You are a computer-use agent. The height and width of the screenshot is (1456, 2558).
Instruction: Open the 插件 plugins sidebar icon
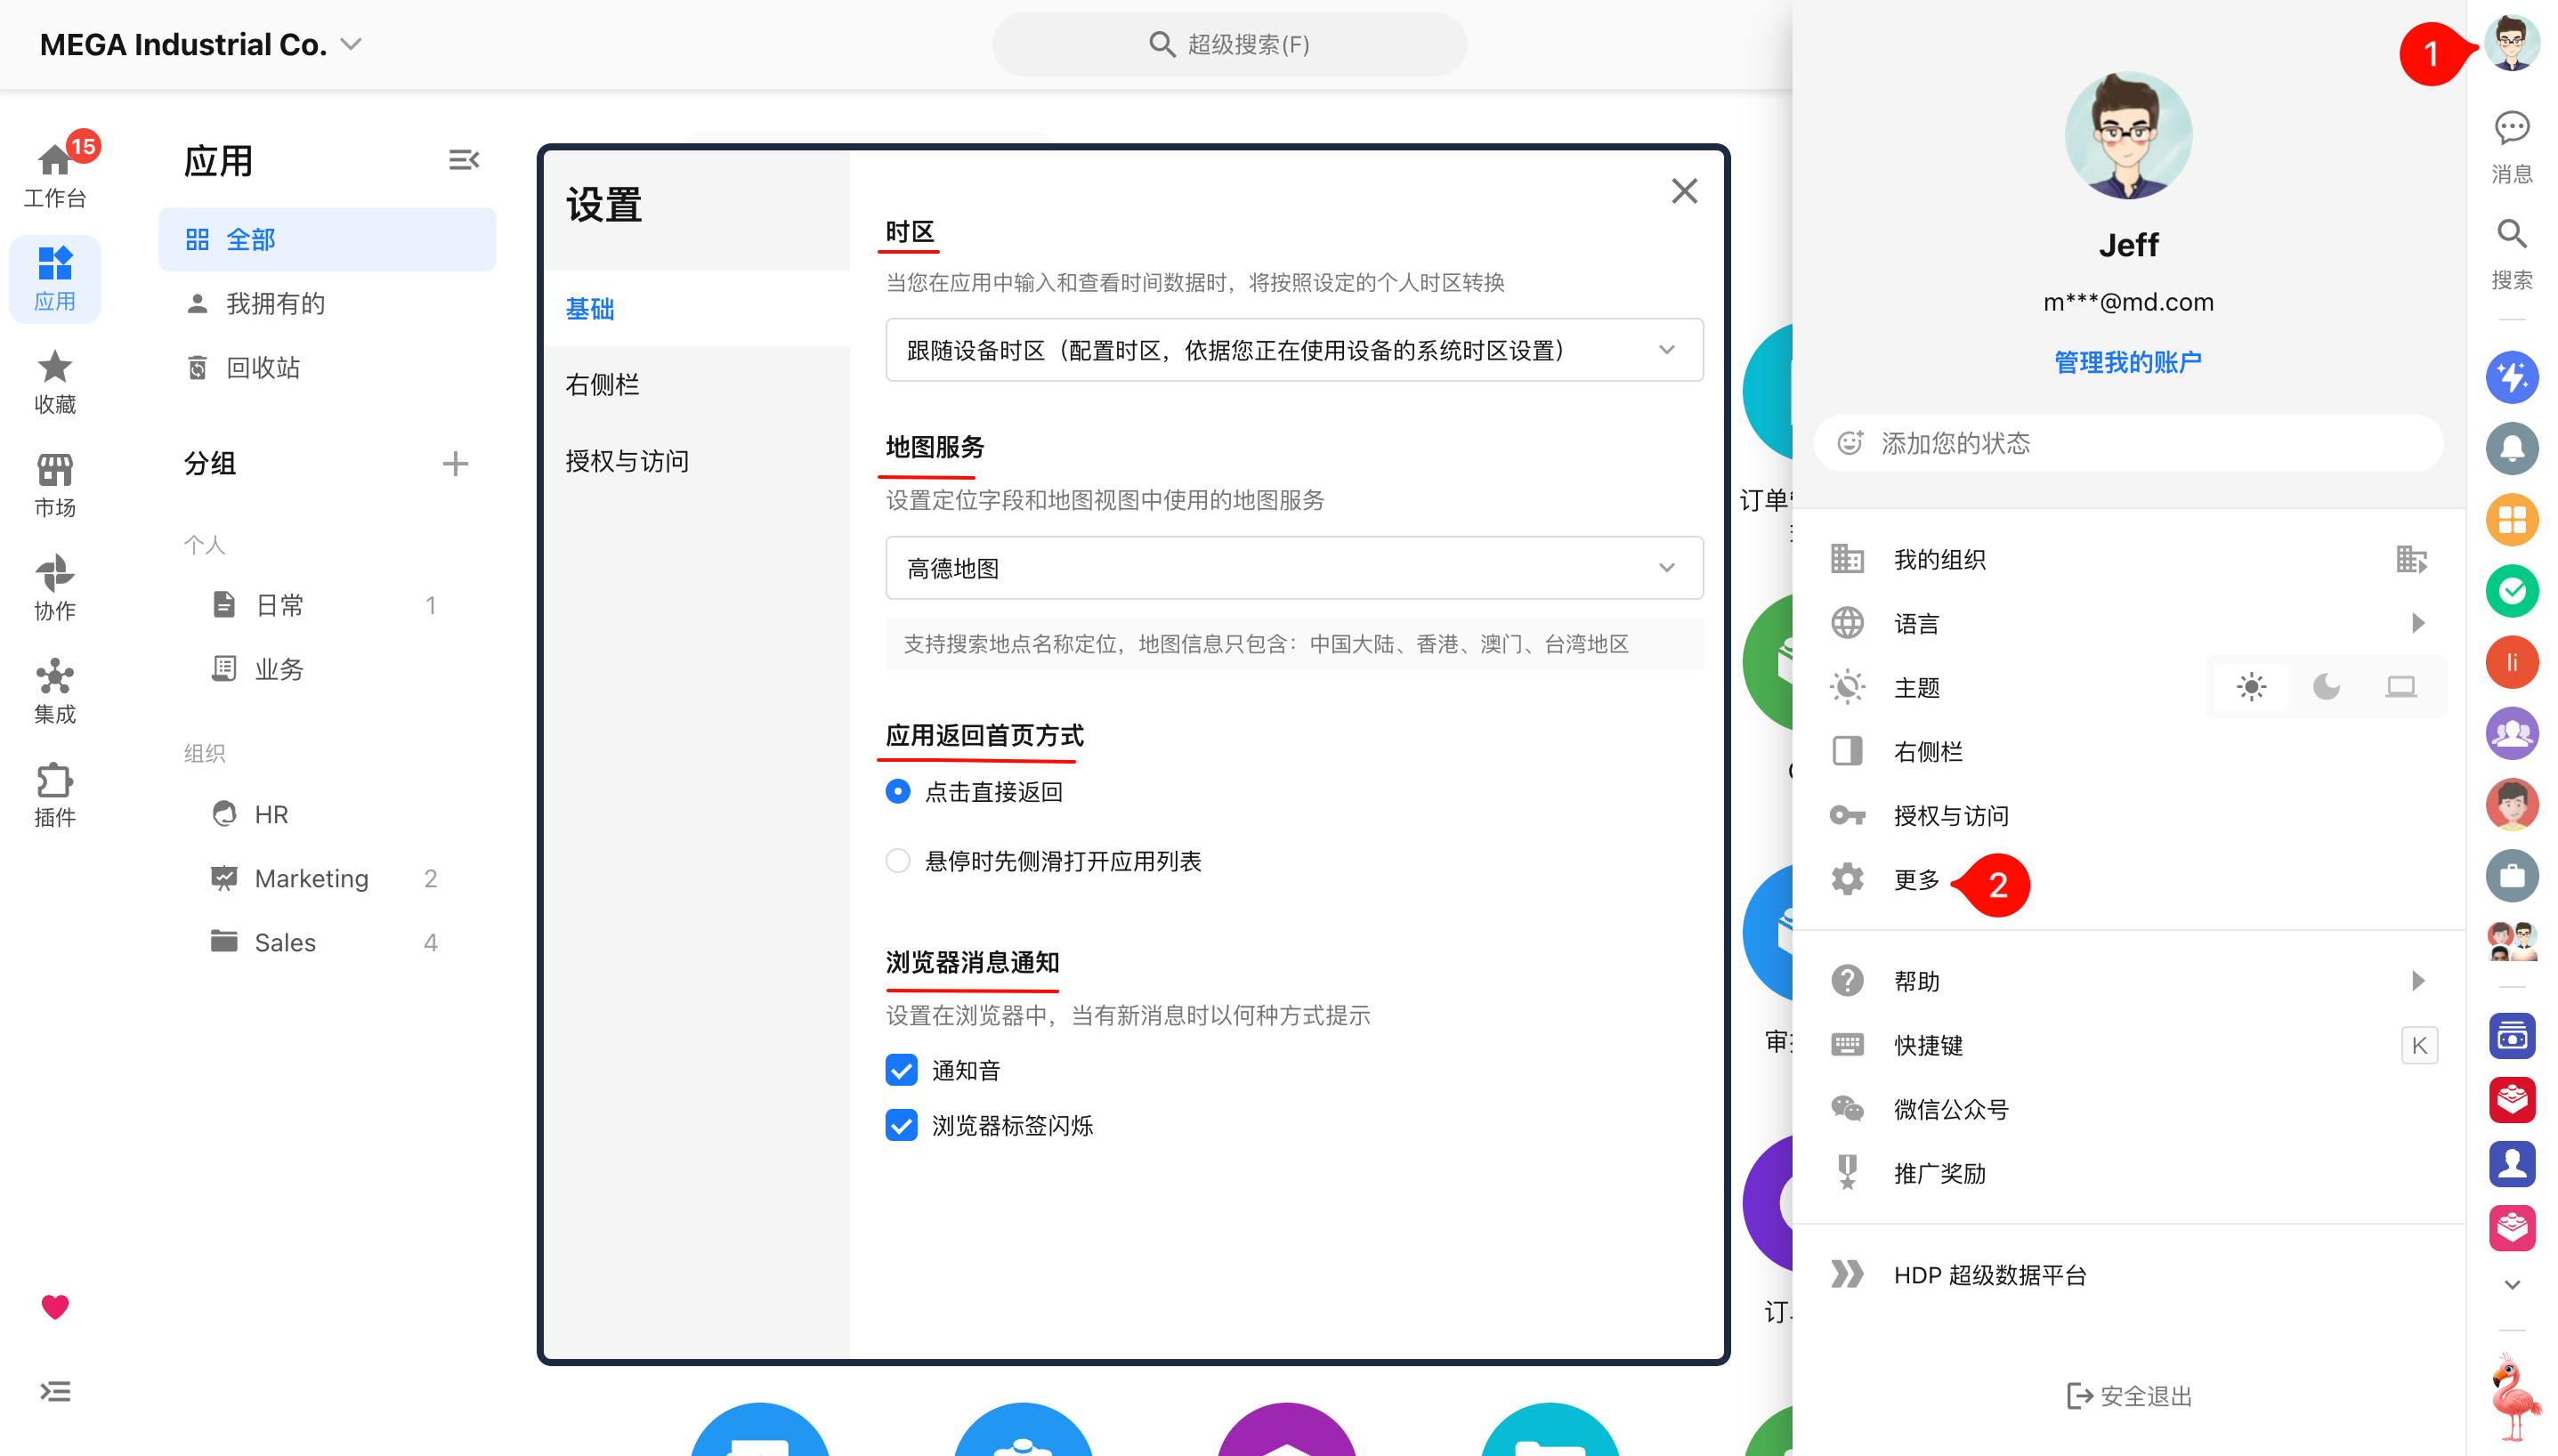(x=55, y=794)
